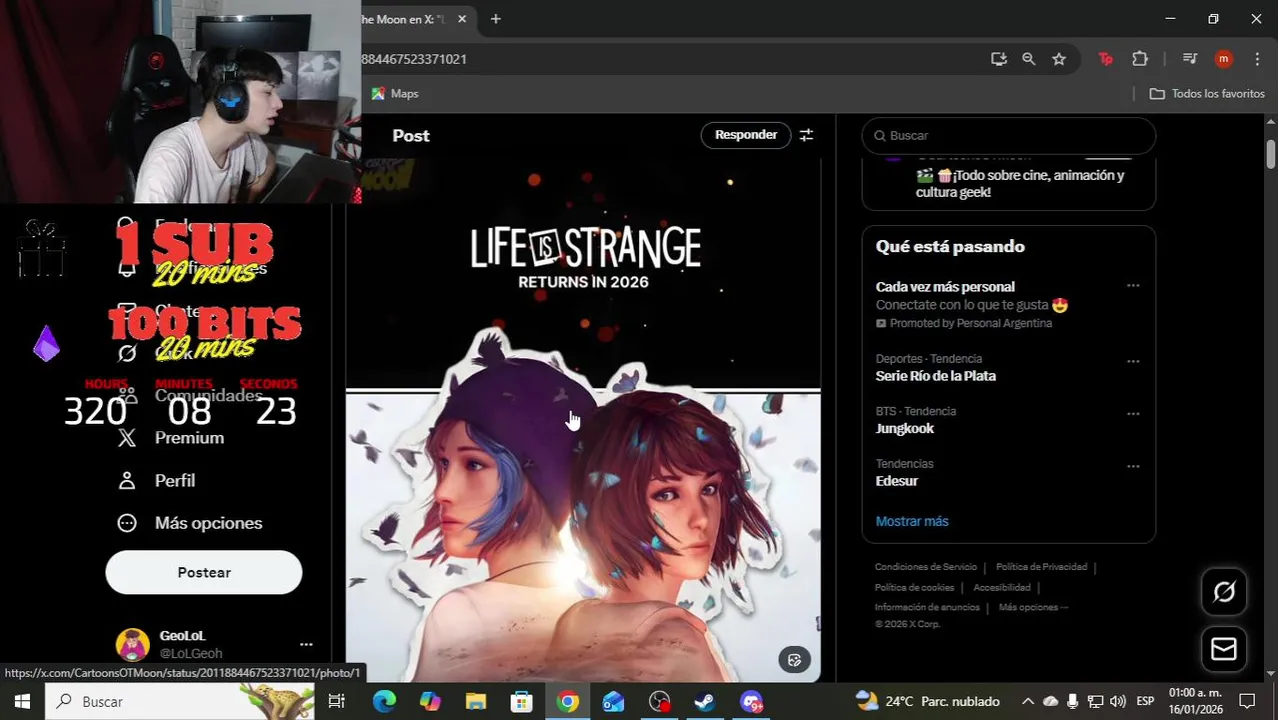This screenshot has height=720, width=1278.
Task: Open a new browser tab
Action: pos(495,19)
